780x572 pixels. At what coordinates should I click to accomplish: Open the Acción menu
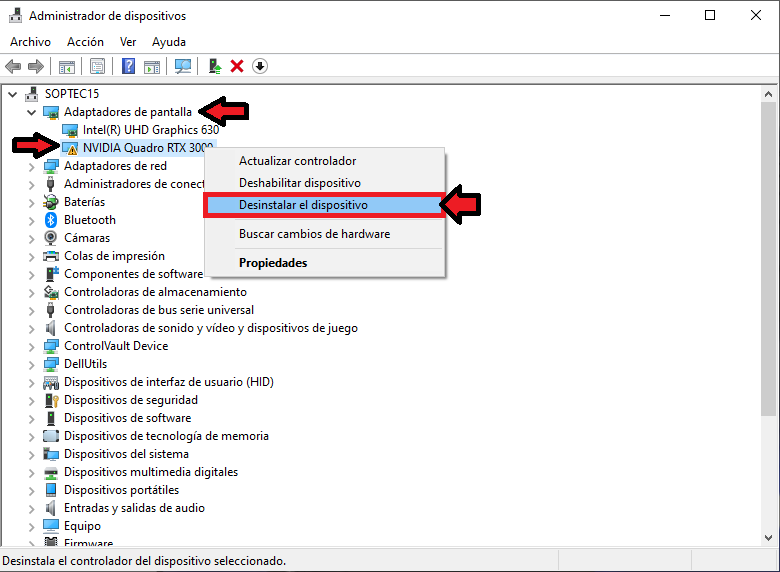click(86, 42)
